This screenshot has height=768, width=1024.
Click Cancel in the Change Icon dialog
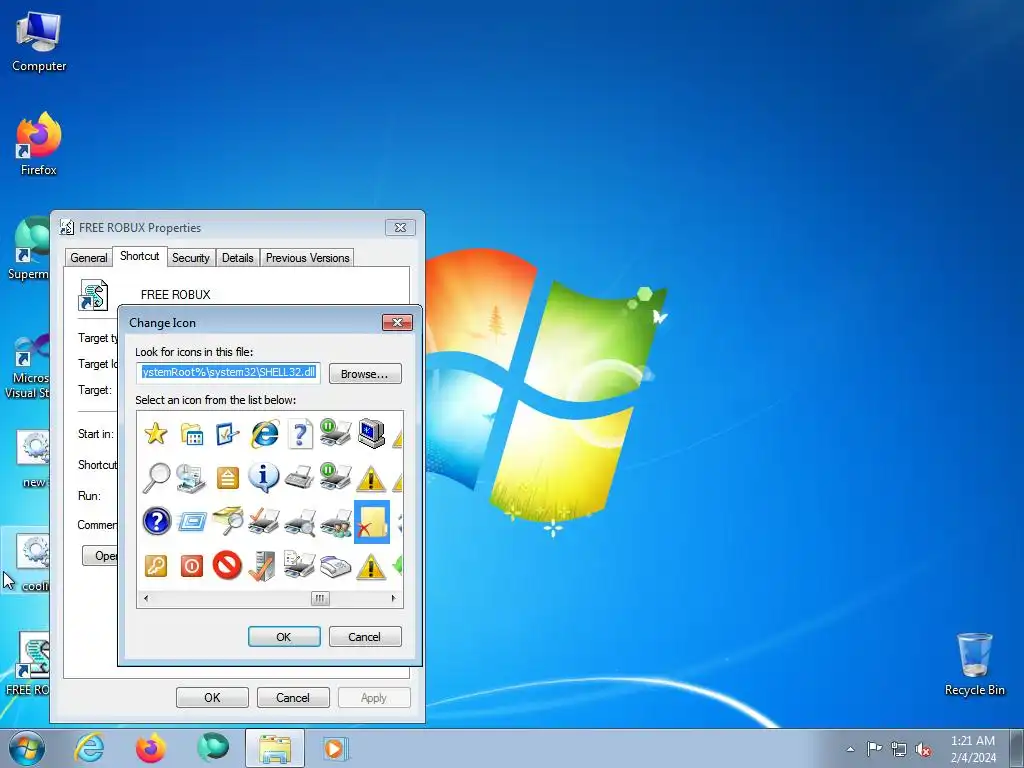pos(365,637)
